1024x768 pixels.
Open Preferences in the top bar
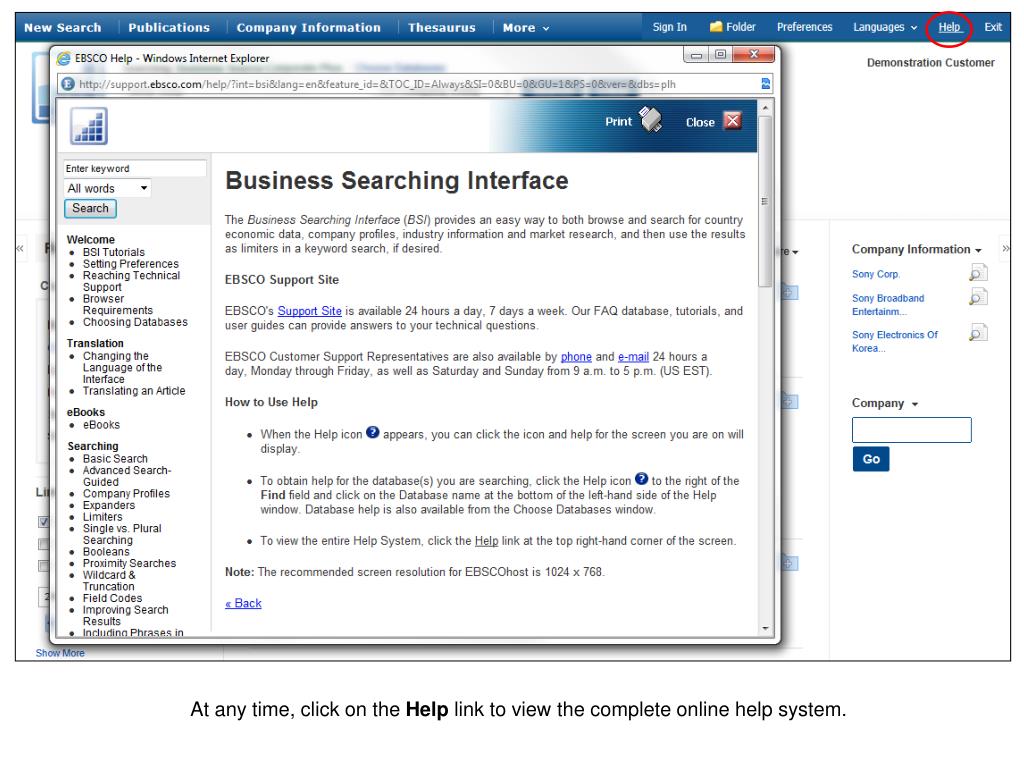point(805,27)
